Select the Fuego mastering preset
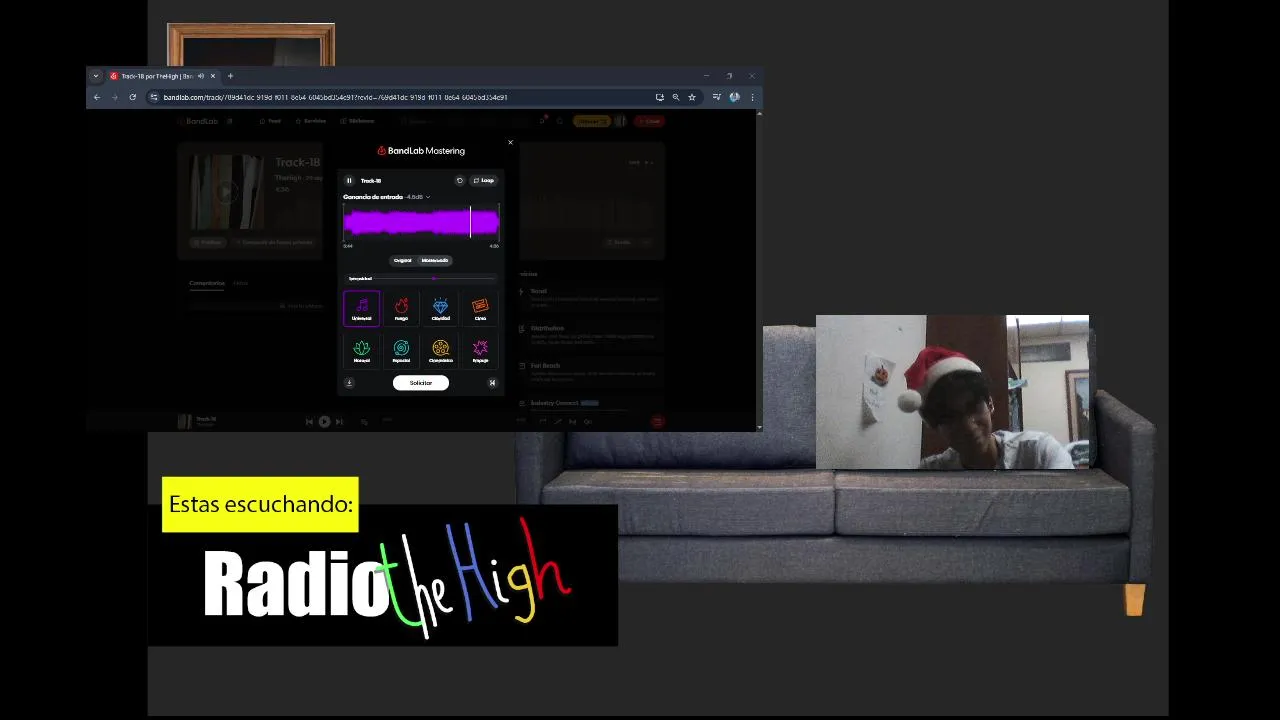 click(x=401, y=308)
